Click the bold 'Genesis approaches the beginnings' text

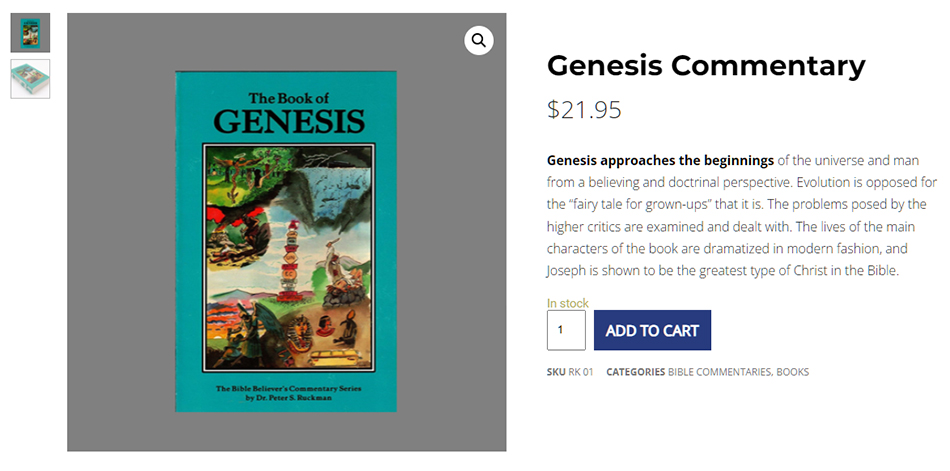coord(660,160)
